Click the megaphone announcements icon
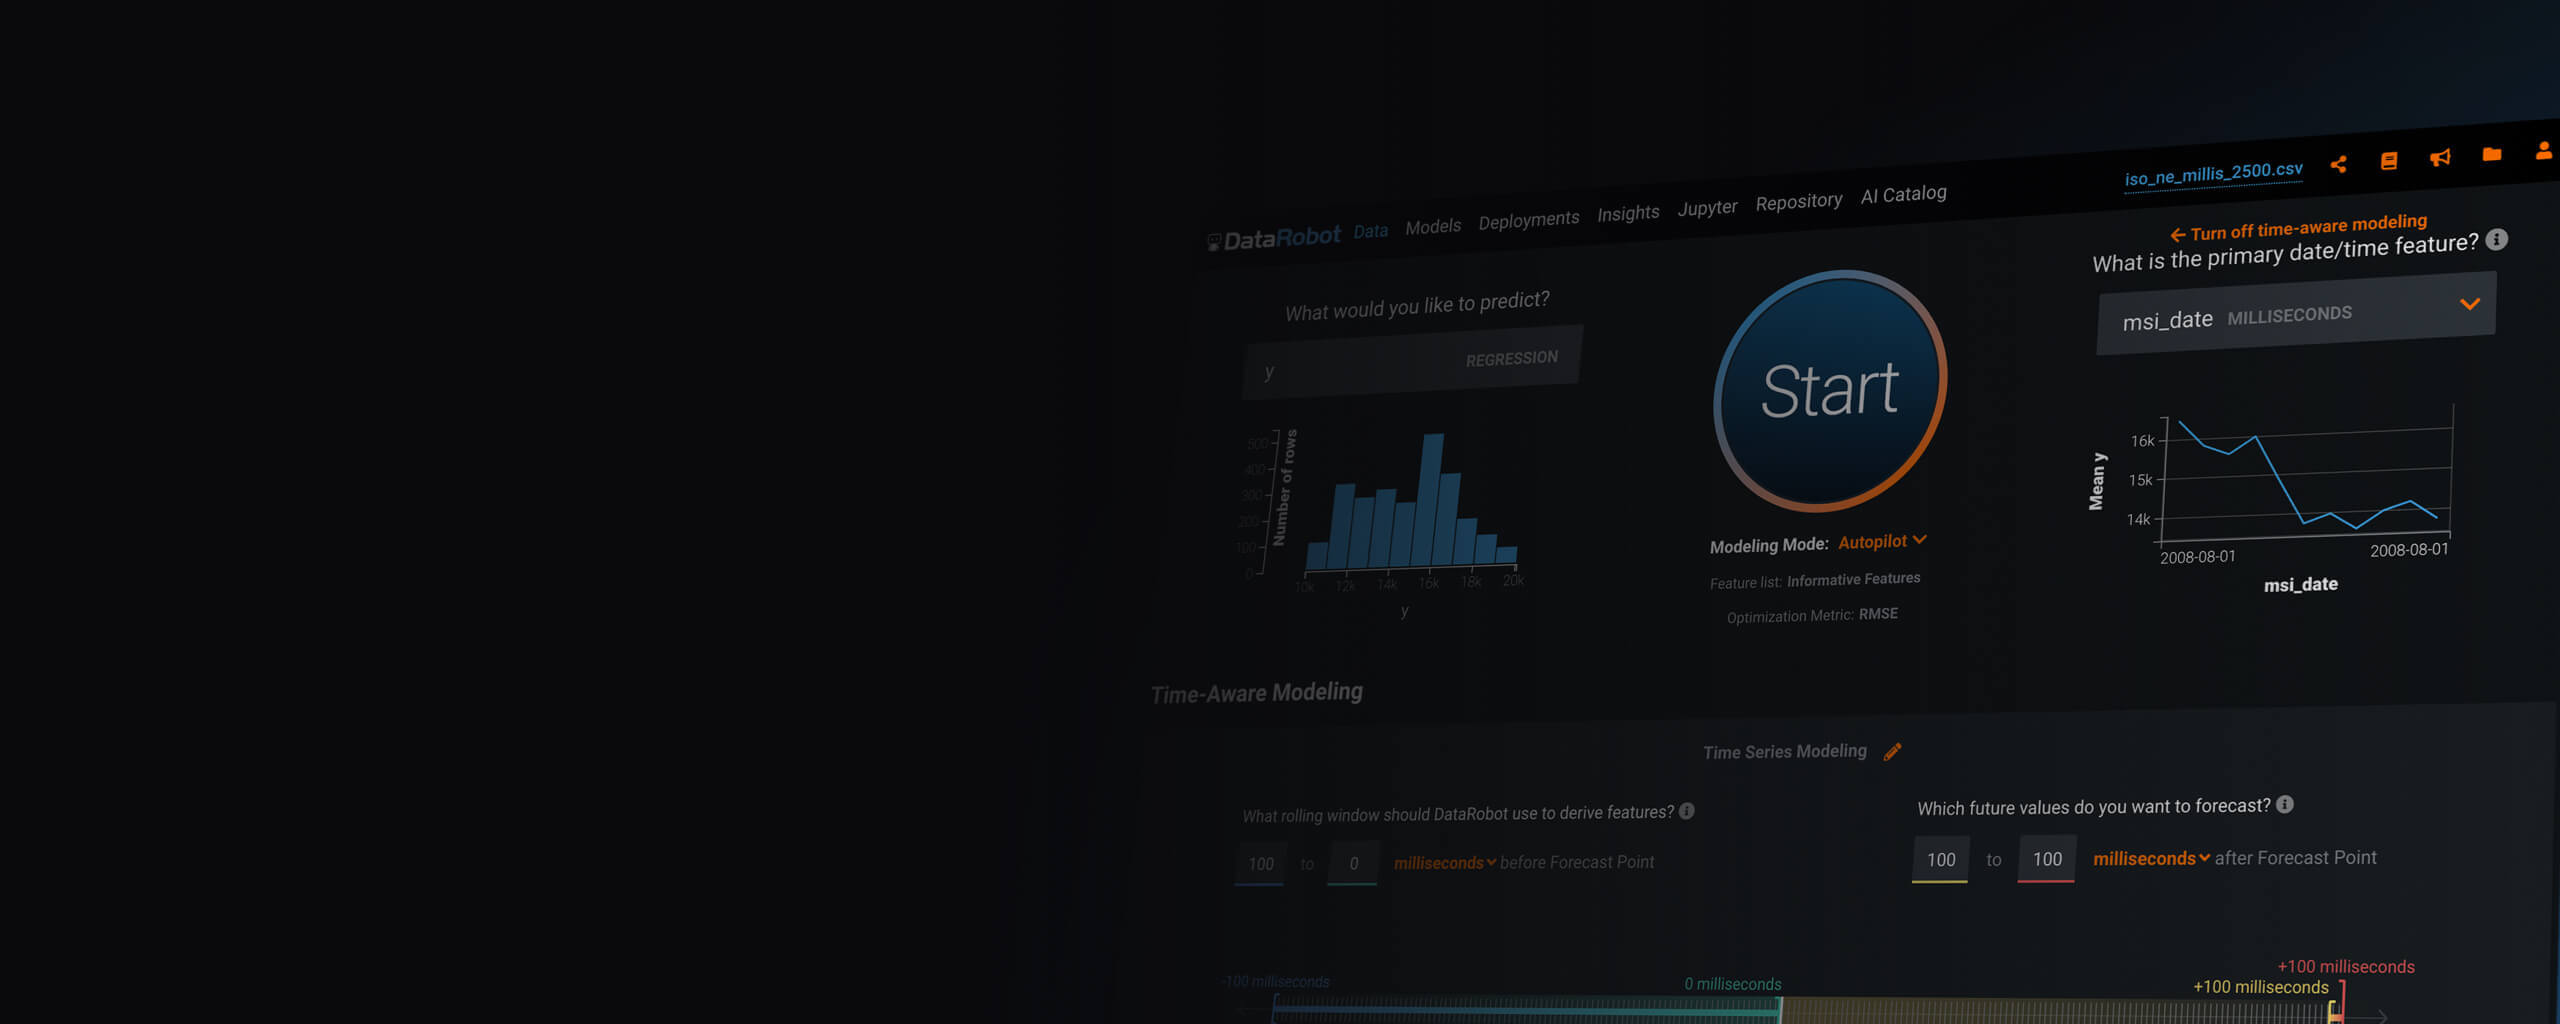The image size is (2560, 1024). [2440, 158]
